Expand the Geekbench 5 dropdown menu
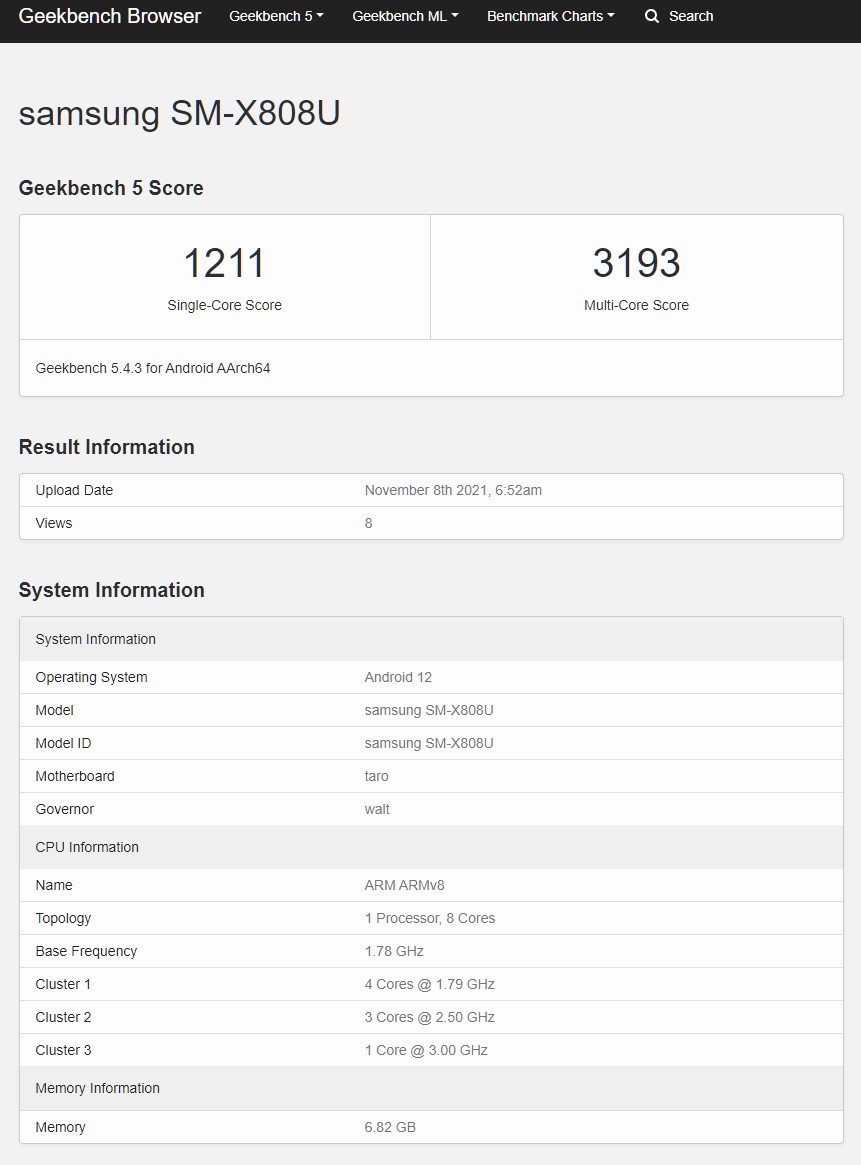Screen dimensions: 861x1165 (x=276, y=17)
